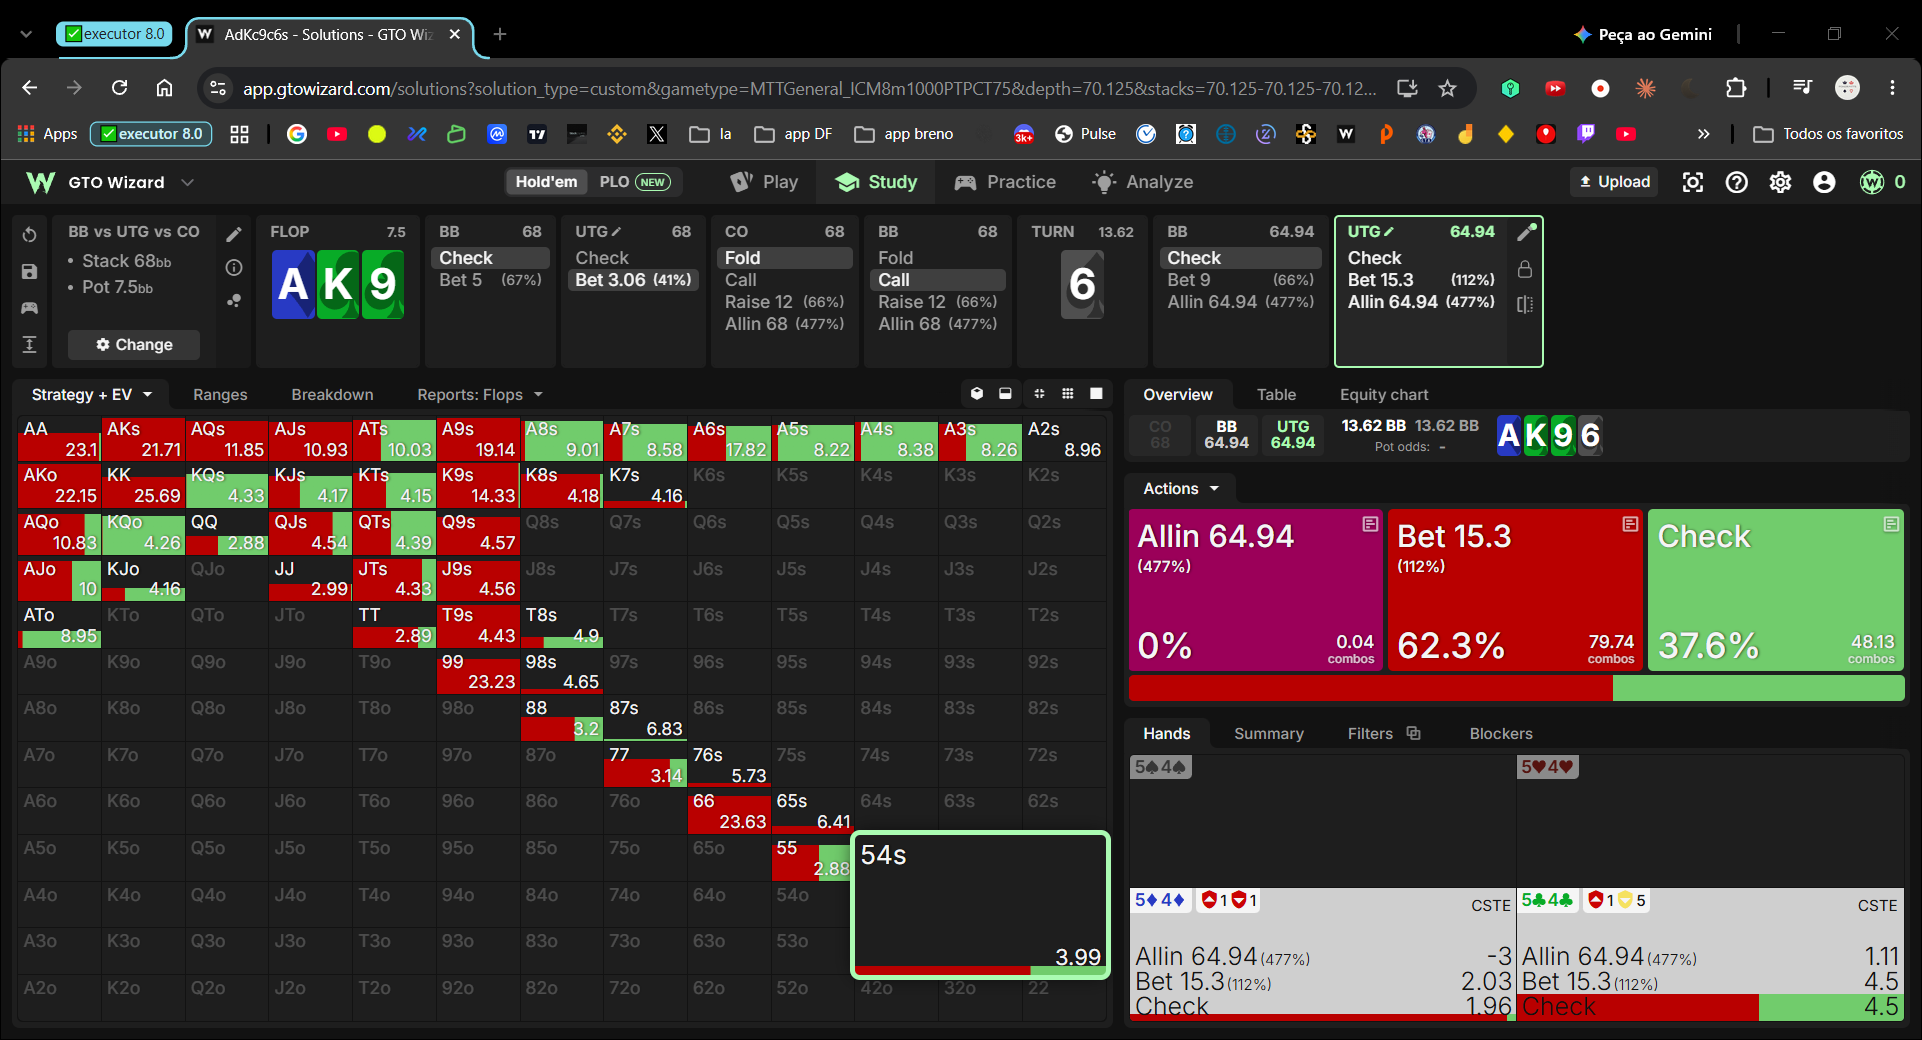Open the help question mark icon
Viewport: 1922px width, 1040px height.
(x=1737, y=182)
